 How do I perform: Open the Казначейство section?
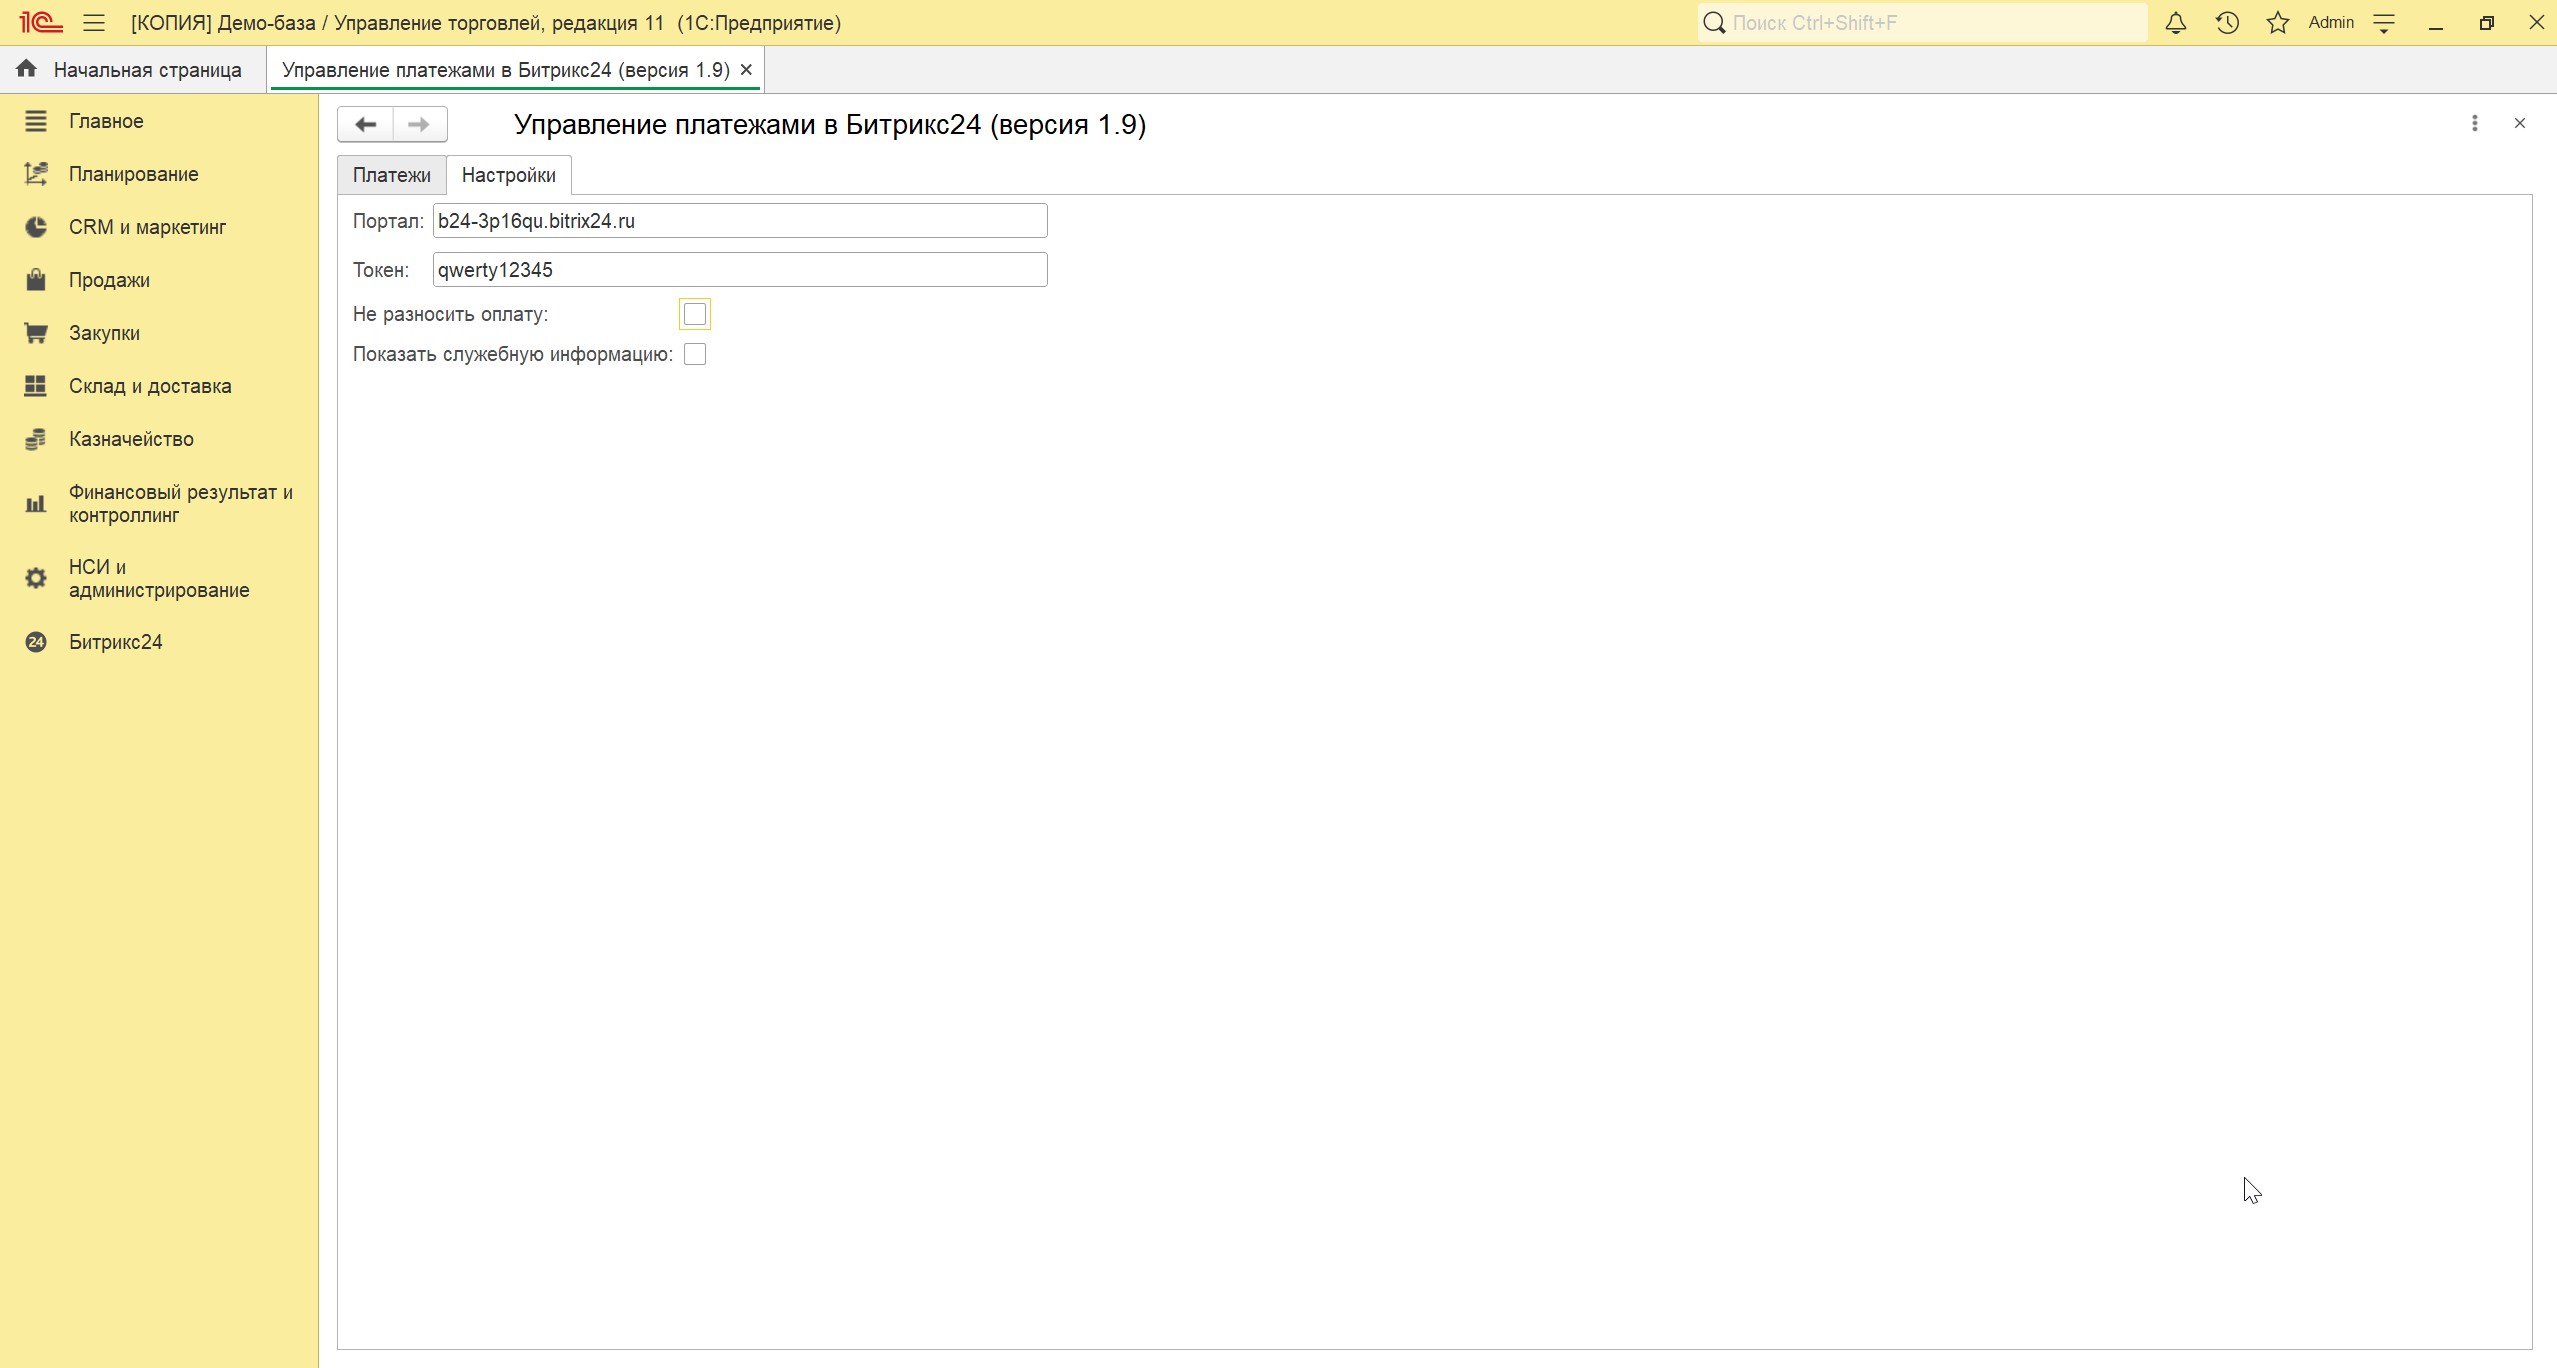click(x=131, y=439)
